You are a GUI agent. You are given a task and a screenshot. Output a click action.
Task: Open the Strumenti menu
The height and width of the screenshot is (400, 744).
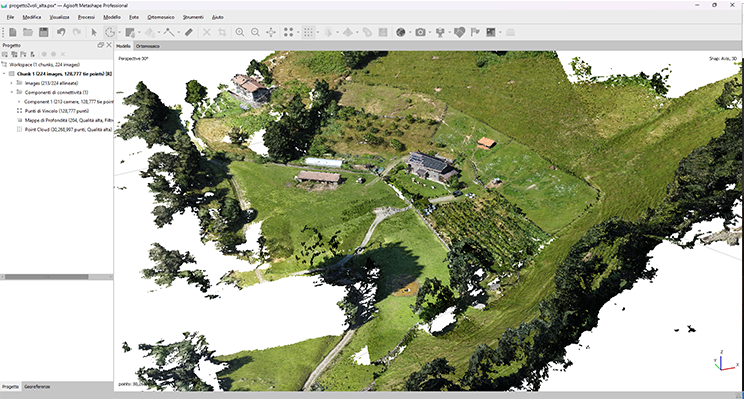[x=193, y=17]
